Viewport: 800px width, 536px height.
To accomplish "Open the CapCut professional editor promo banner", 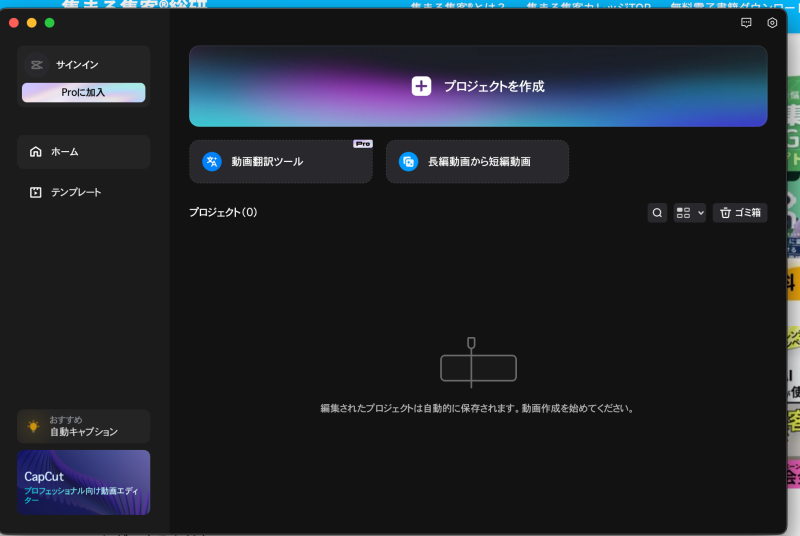I will click(x=83, y=482).
